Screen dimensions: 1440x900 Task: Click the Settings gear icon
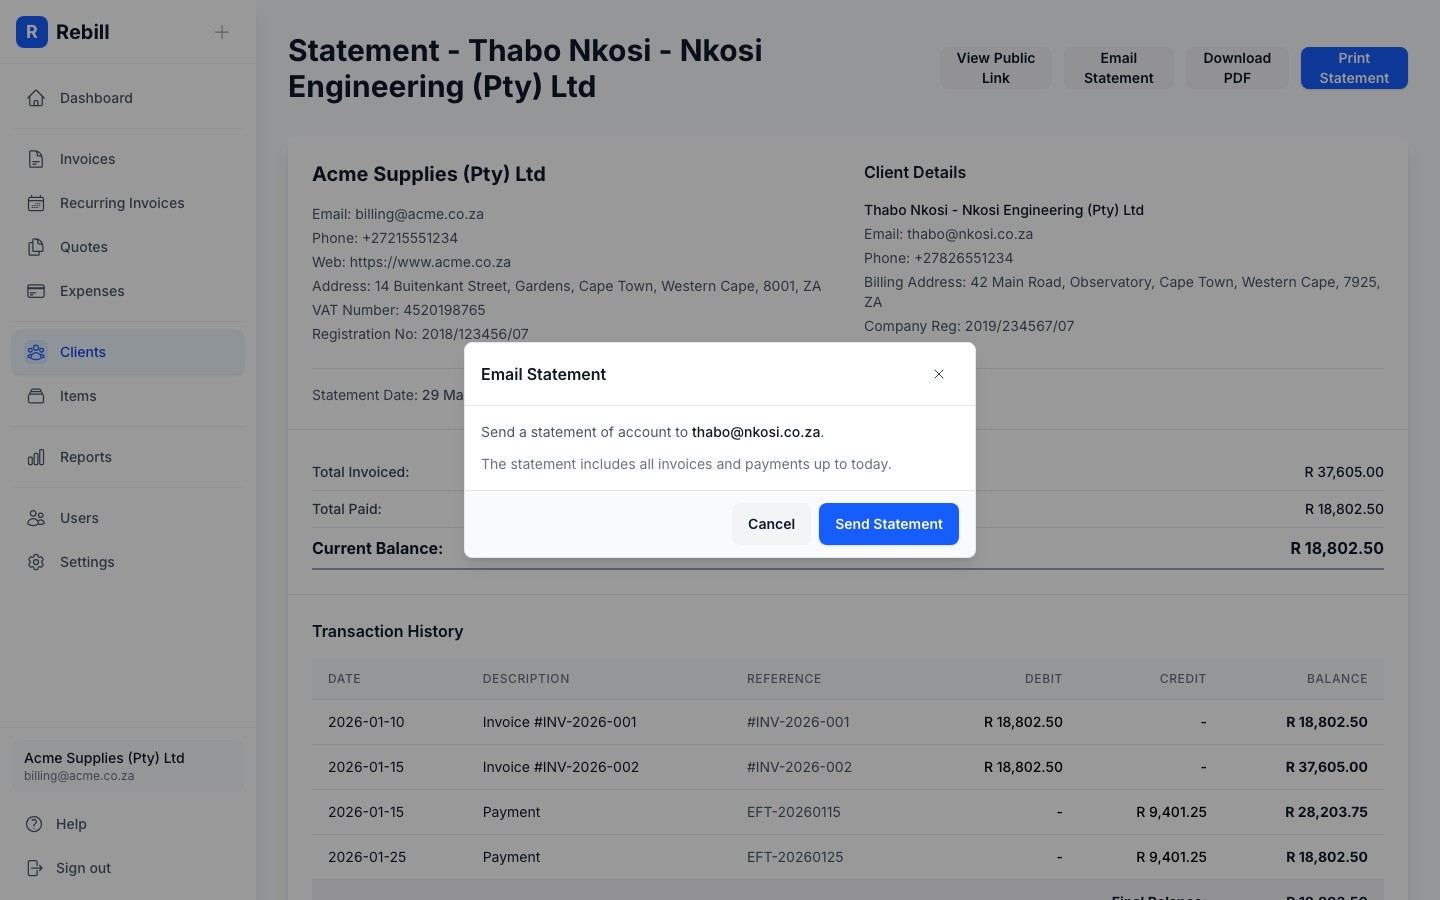pos(36,562)
